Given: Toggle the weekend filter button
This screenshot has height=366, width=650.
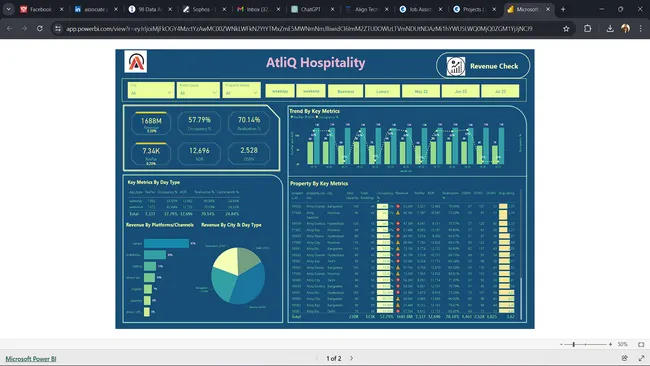Looking at the screenshot, I should tap(311, 91).
